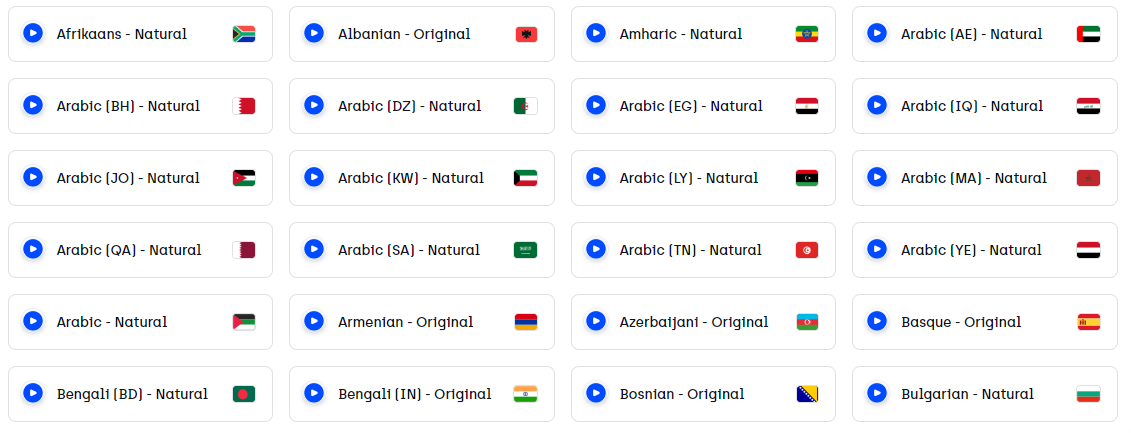Click the Azerbaijan flag for Azerbaijani - Original
The height and width of the screenshot is (433, 1131).
(x=806, y=323)
